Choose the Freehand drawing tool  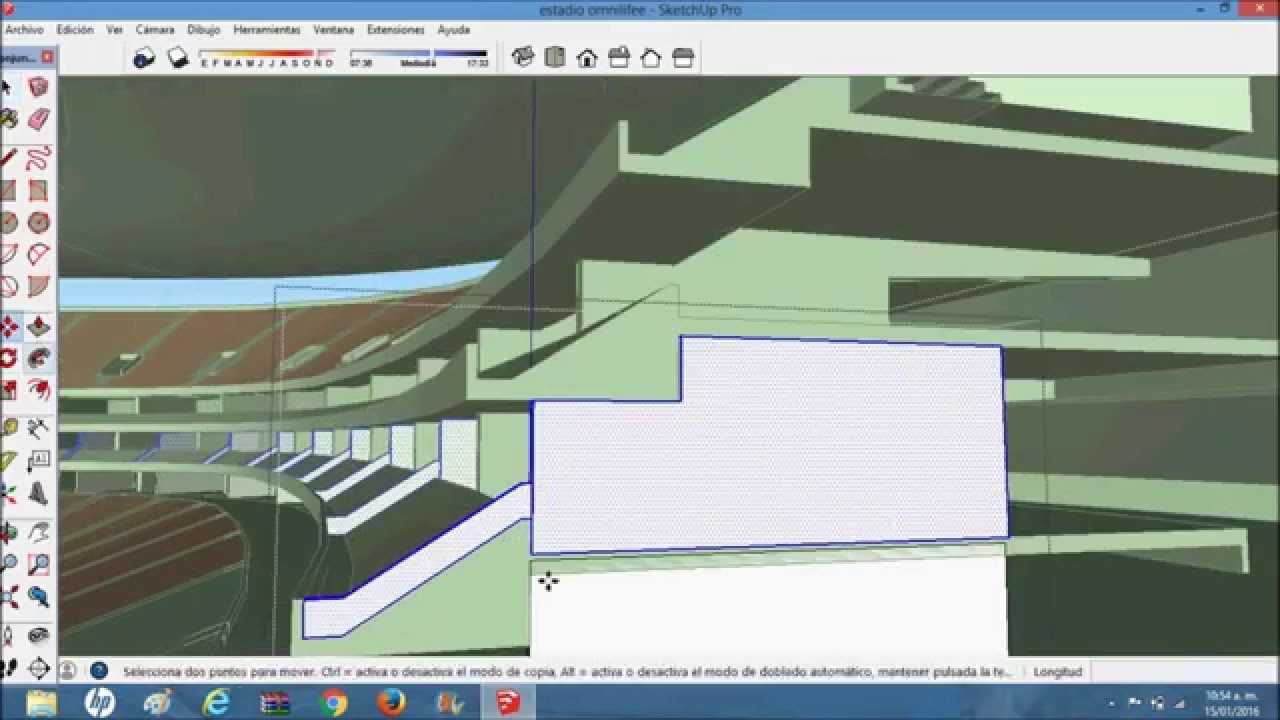click(39, 158)
